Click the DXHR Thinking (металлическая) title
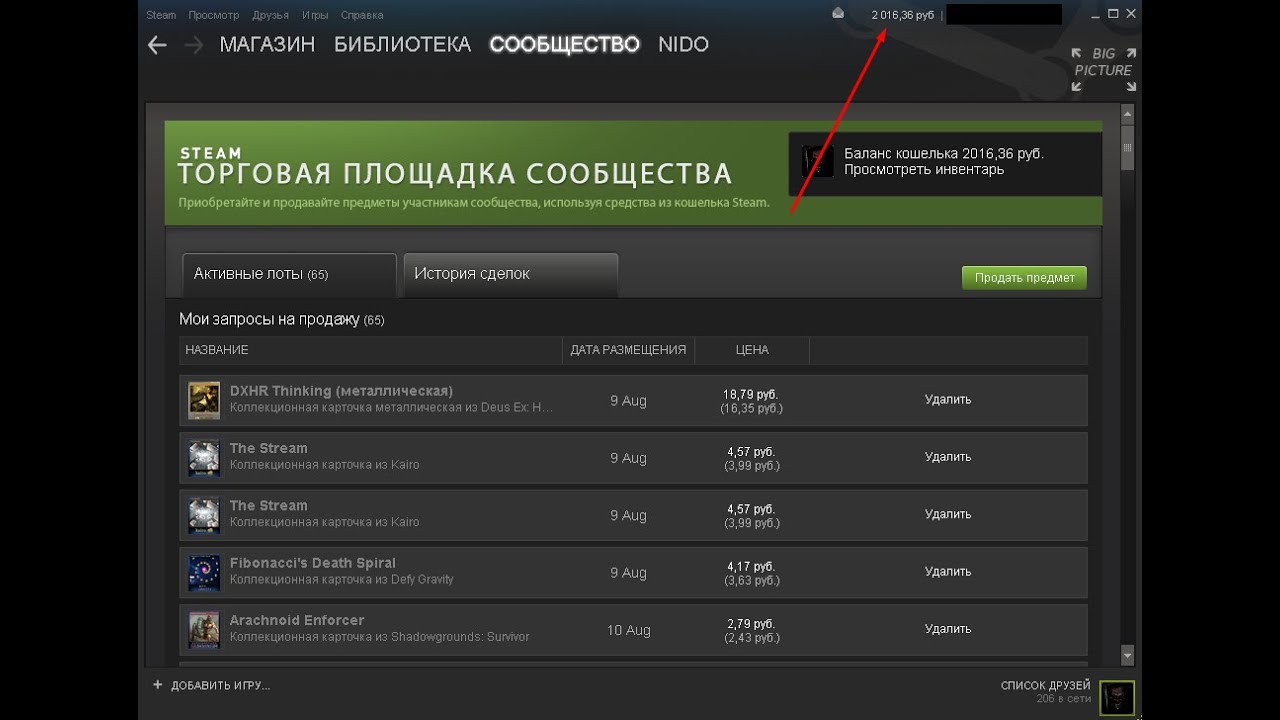Image resolution: width=1280 pixels, height=720 pixels. pyautogui.click(x=341, y=391)
